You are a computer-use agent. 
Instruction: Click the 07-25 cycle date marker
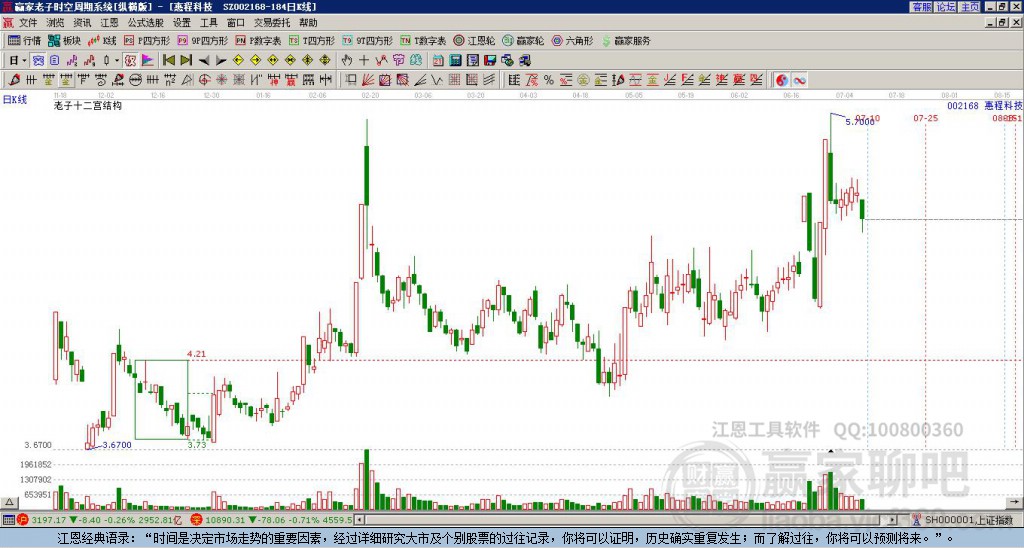[925, 118]
